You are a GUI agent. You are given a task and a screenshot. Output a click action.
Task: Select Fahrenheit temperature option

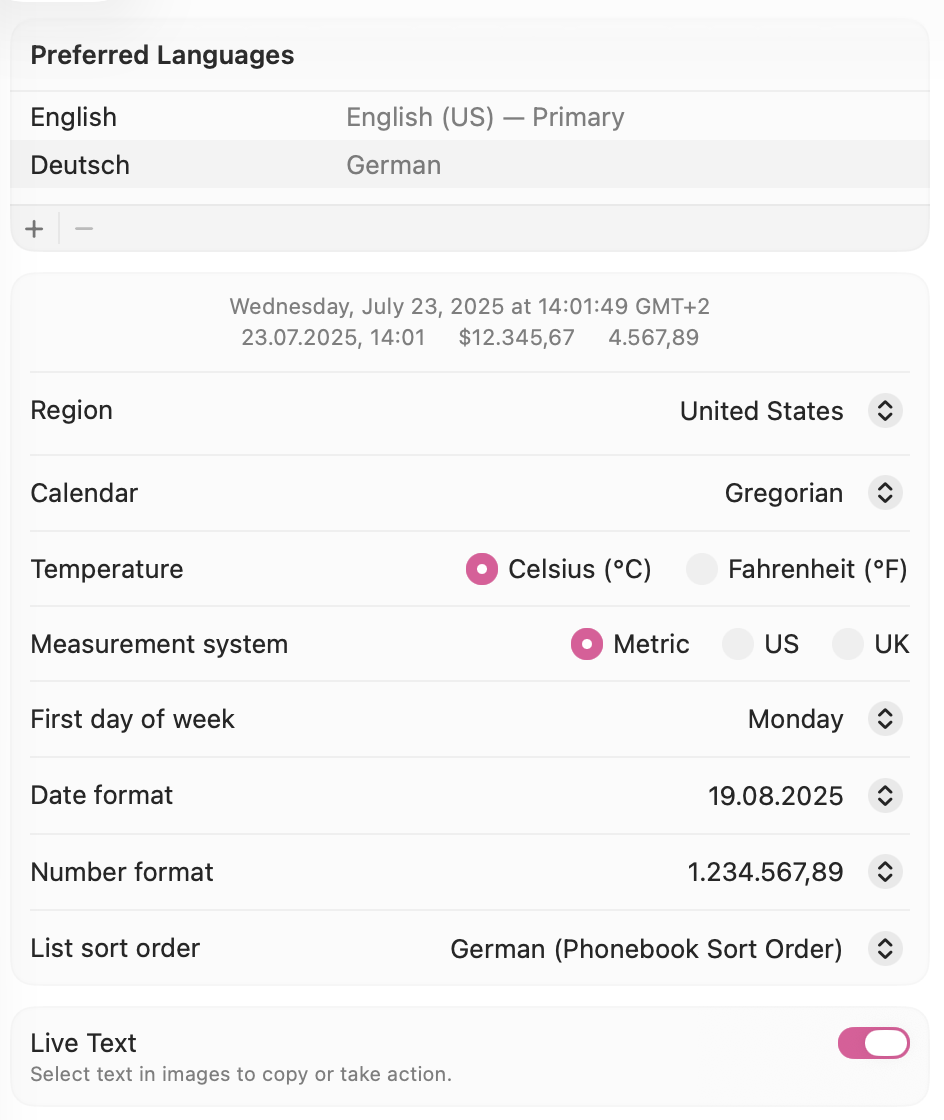pos(702,570)
